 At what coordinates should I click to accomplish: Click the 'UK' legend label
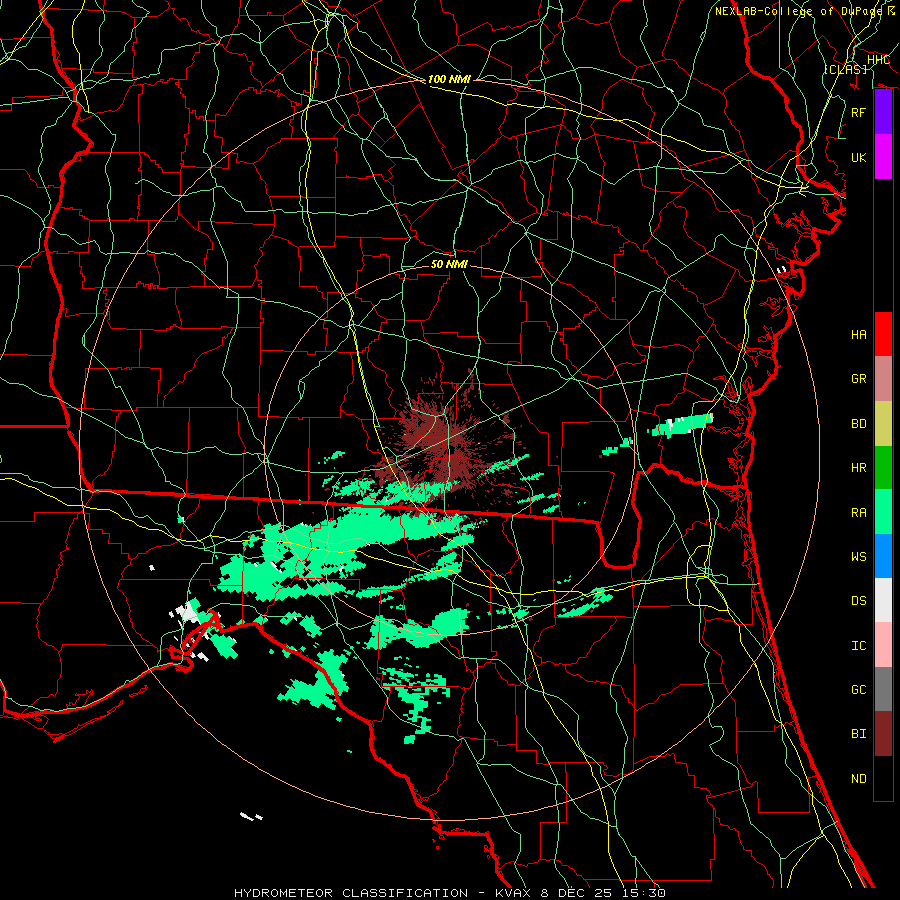859,157
